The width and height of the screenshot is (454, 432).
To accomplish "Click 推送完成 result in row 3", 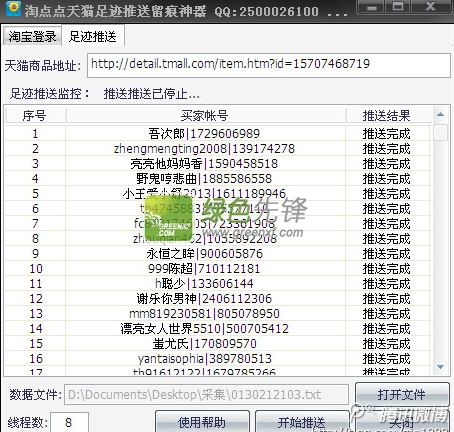I will [x=387, y=164].
